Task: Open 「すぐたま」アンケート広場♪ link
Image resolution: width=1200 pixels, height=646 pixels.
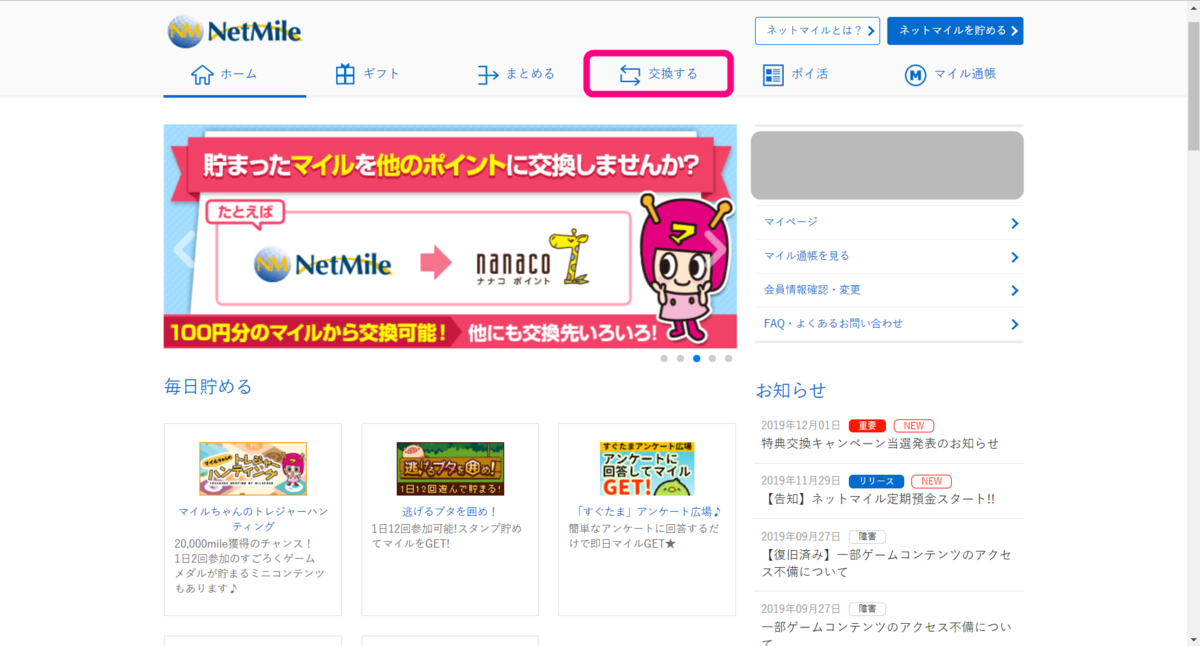Action: pos(648,512)
